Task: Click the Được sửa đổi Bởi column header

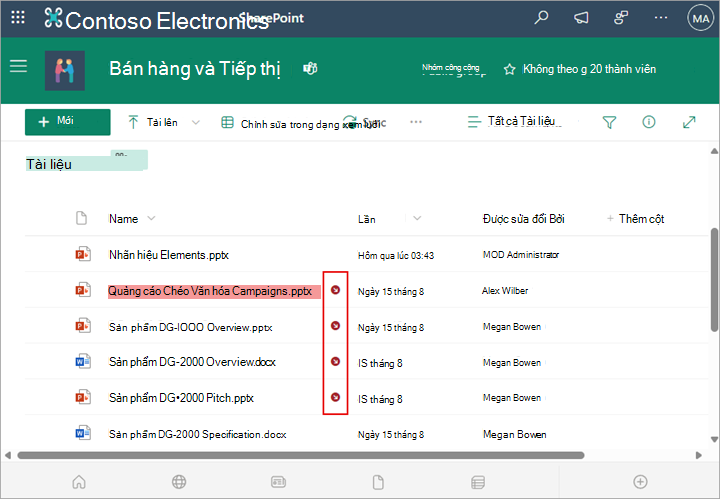Action: 523,219
